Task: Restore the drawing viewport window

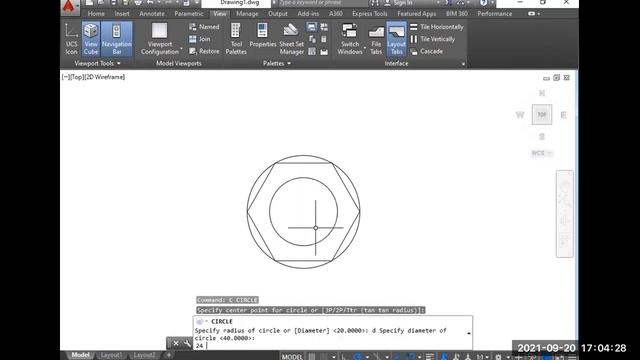Action: 556,78
